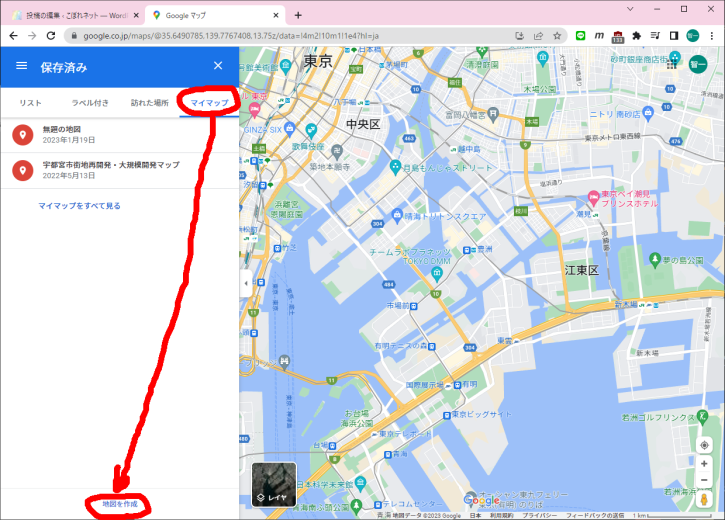This screenshot has width=725, height=520.
Task: Click the red pin icon beside 無題の地図
Action: tap(23, 135)
